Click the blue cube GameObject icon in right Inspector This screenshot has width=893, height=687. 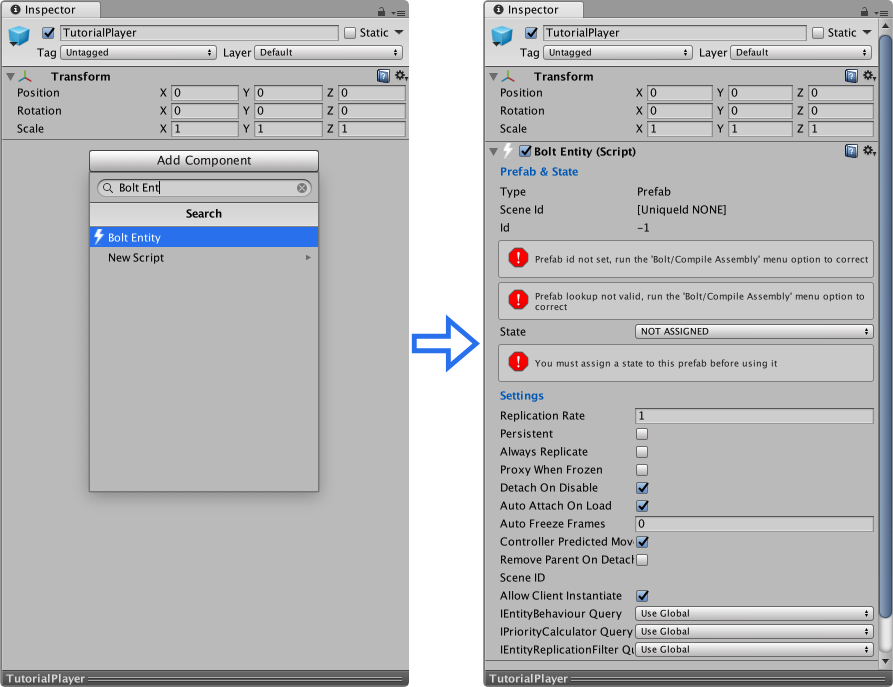(502, 36)
